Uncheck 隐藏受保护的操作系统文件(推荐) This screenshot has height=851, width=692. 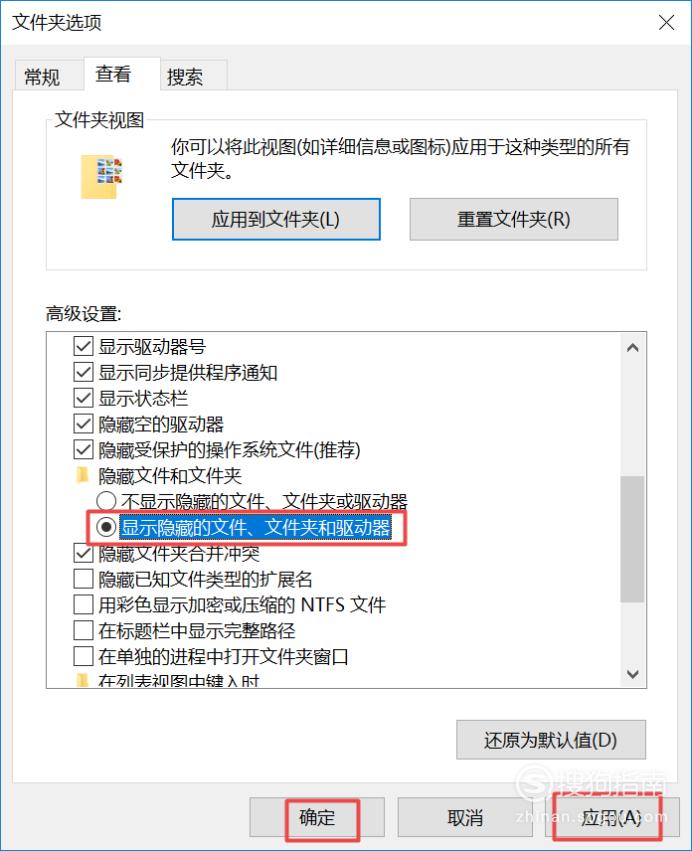83,449
